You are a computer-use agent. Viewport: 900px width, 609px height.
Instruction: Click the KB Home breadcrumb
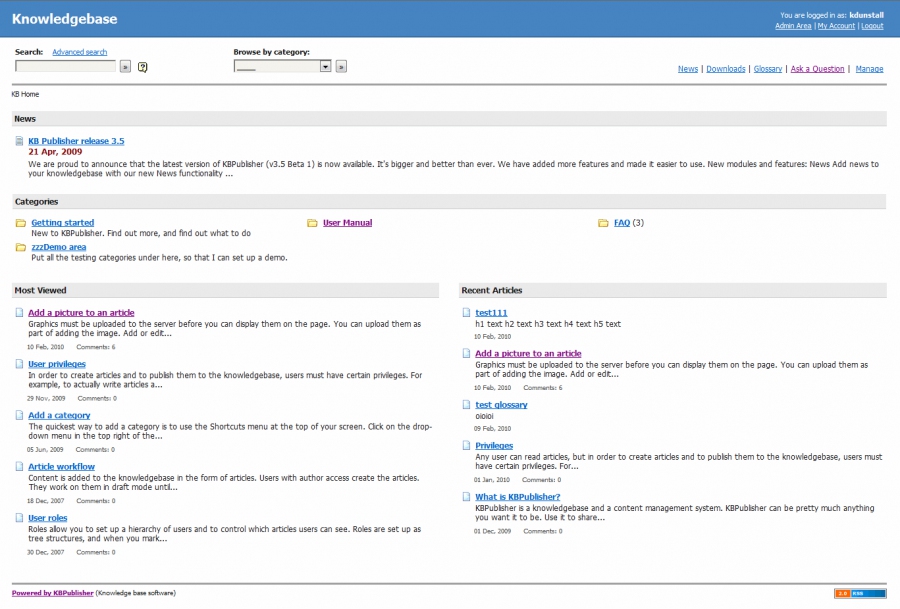[x=25, y=94]
